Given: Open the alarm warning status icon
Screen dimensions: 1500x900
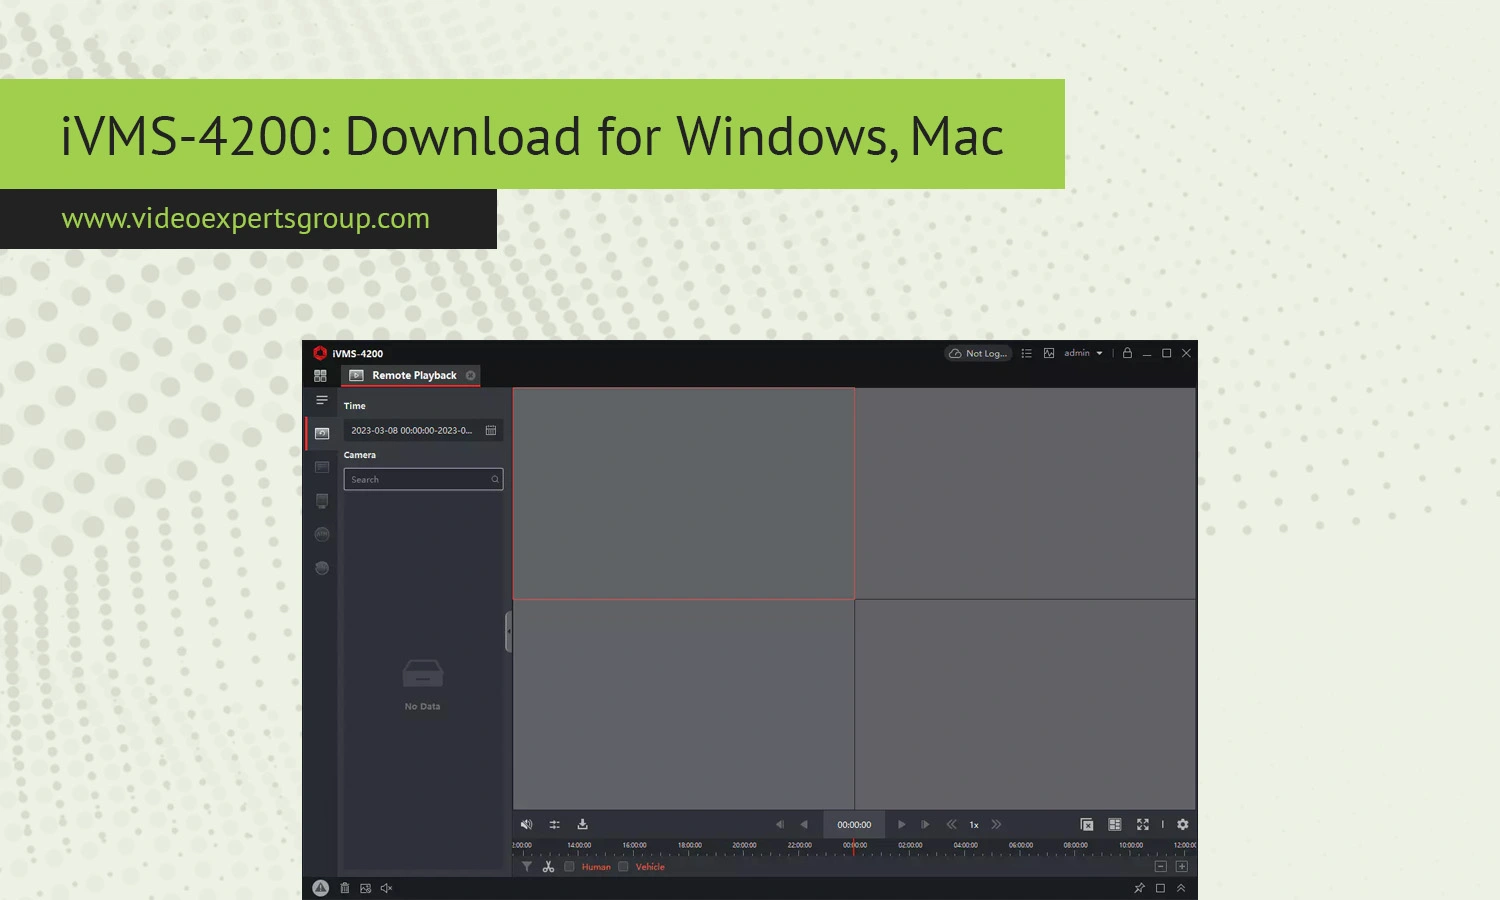Looking at the screenshot, I should point(320,888).
